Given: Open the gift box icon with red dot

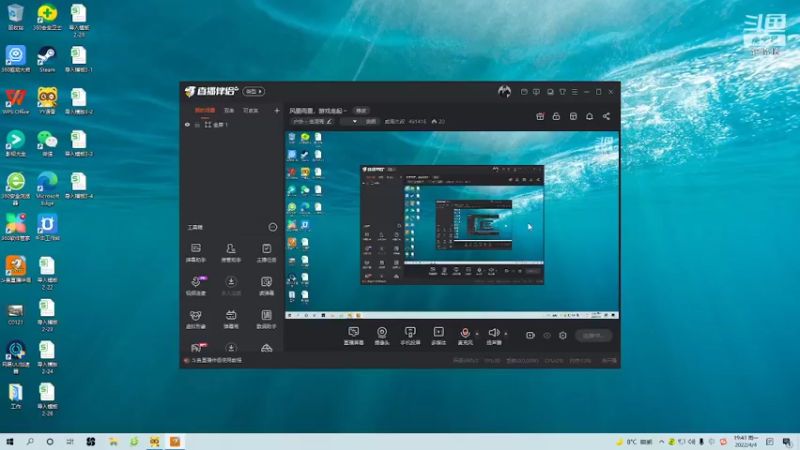Looking at the screenshot, I should pyautogui.click(x=540, y=116).
